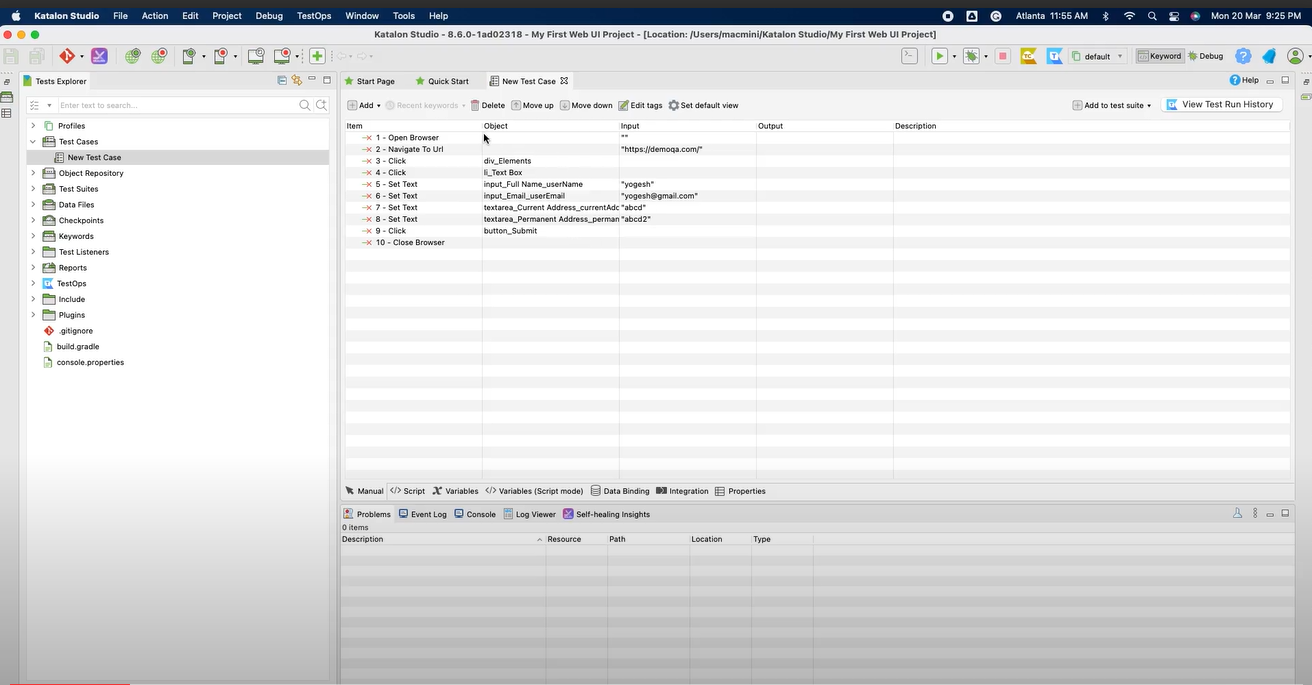Click View Test Run History button
The height and width of the screenshot is (685, 1312).
1221,104
